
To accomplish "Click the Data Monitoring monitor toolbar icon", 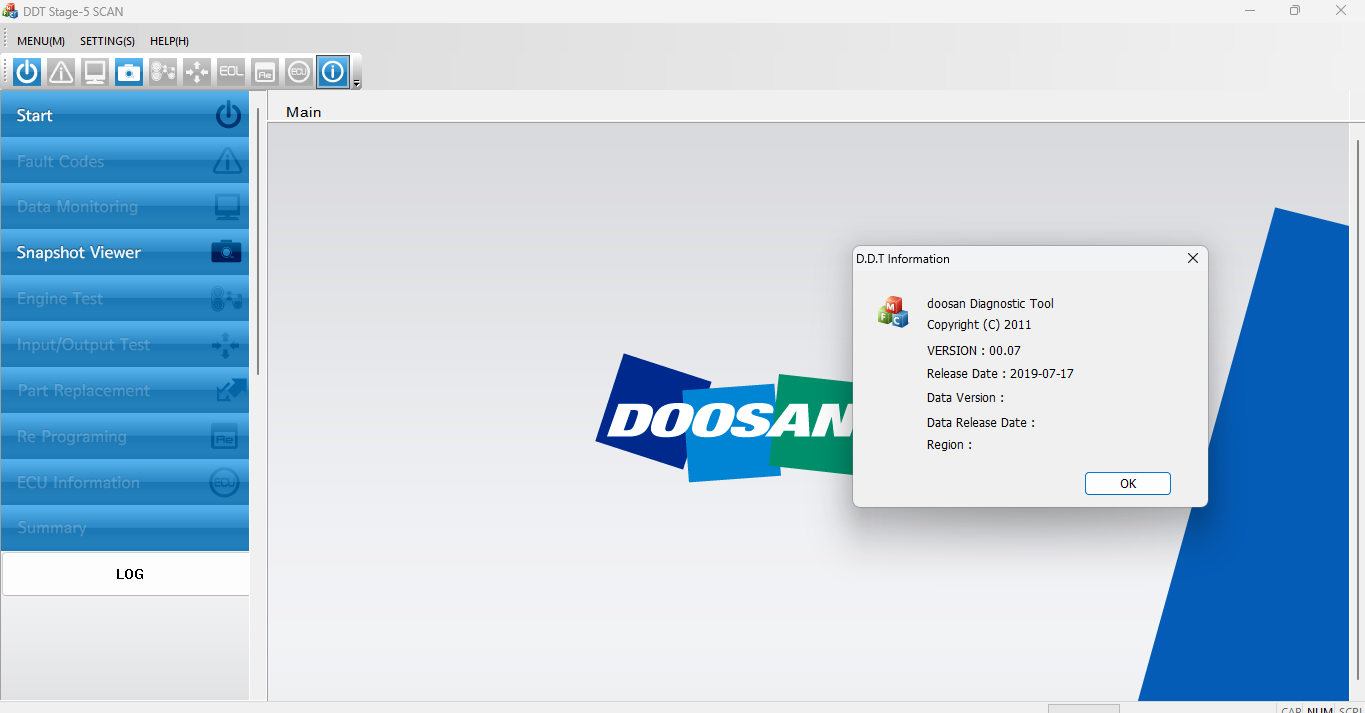I will point(95,72).
